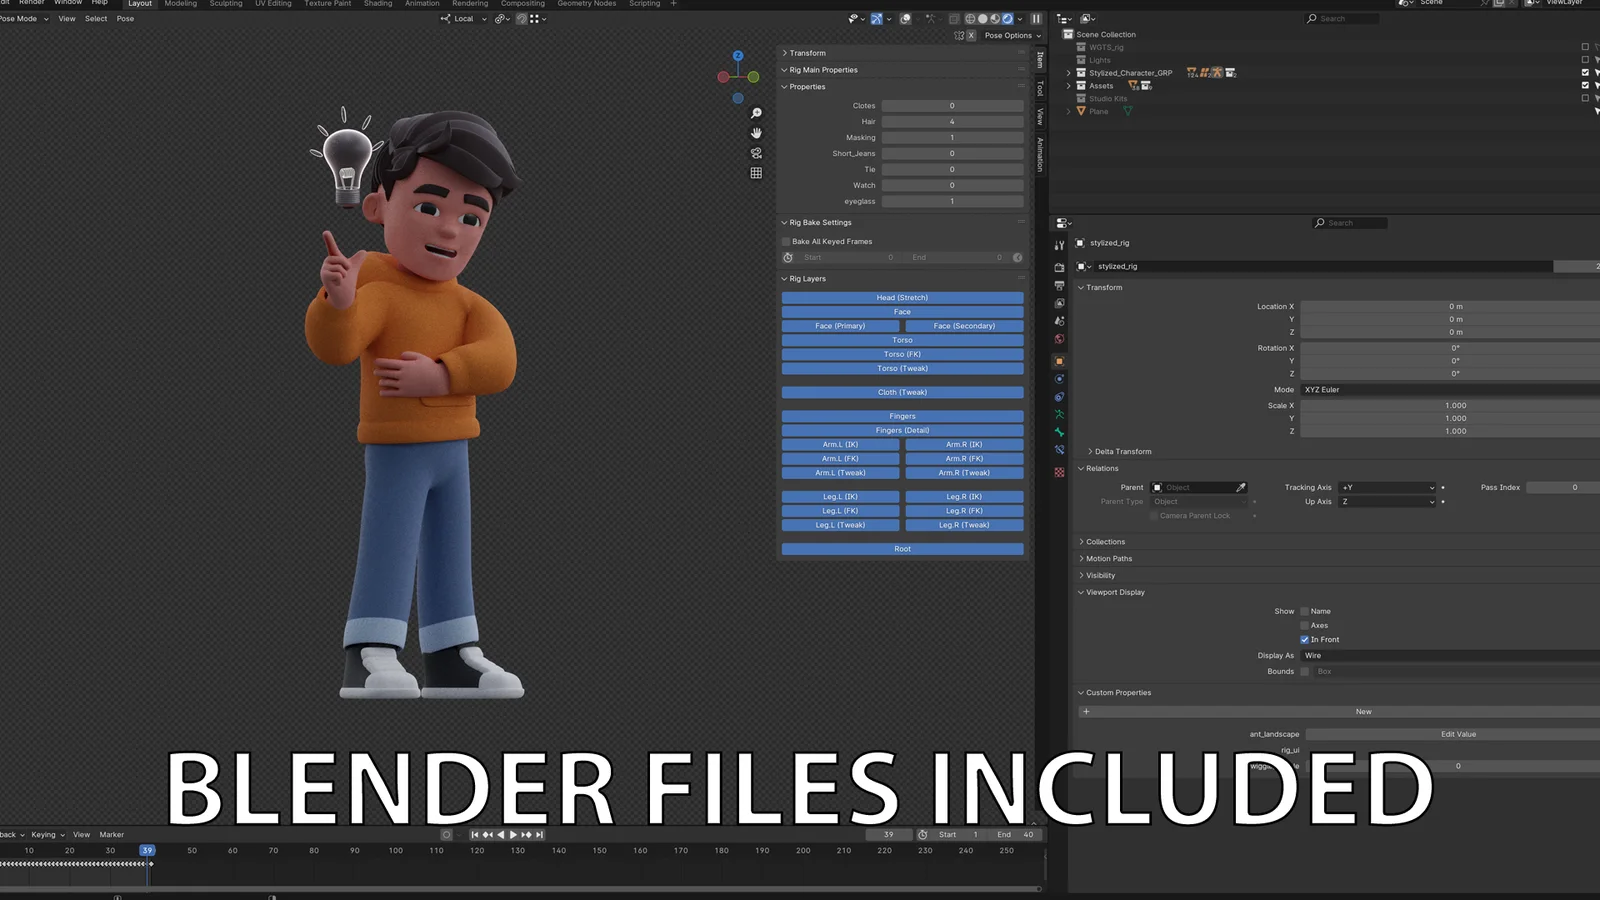Activate the viewport zoom magnifier icon

pos(756,113)
